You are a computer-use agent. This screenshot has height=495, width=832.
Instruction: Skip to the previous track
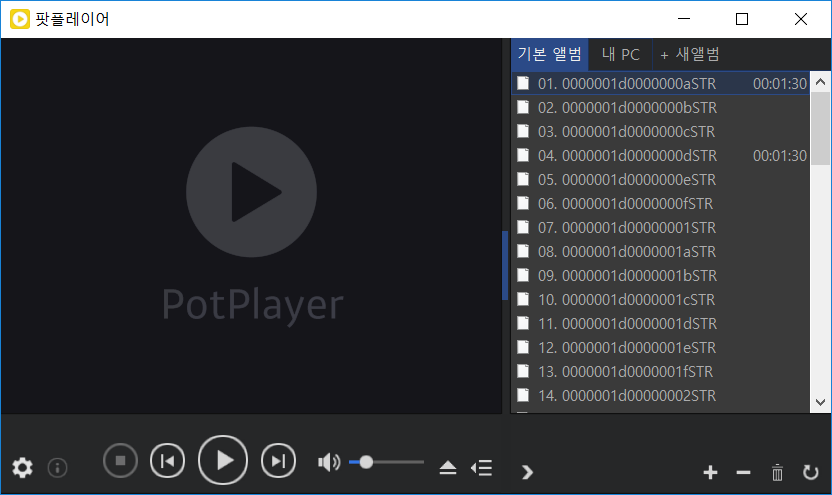pyautogui.click(x=168, y=461)
